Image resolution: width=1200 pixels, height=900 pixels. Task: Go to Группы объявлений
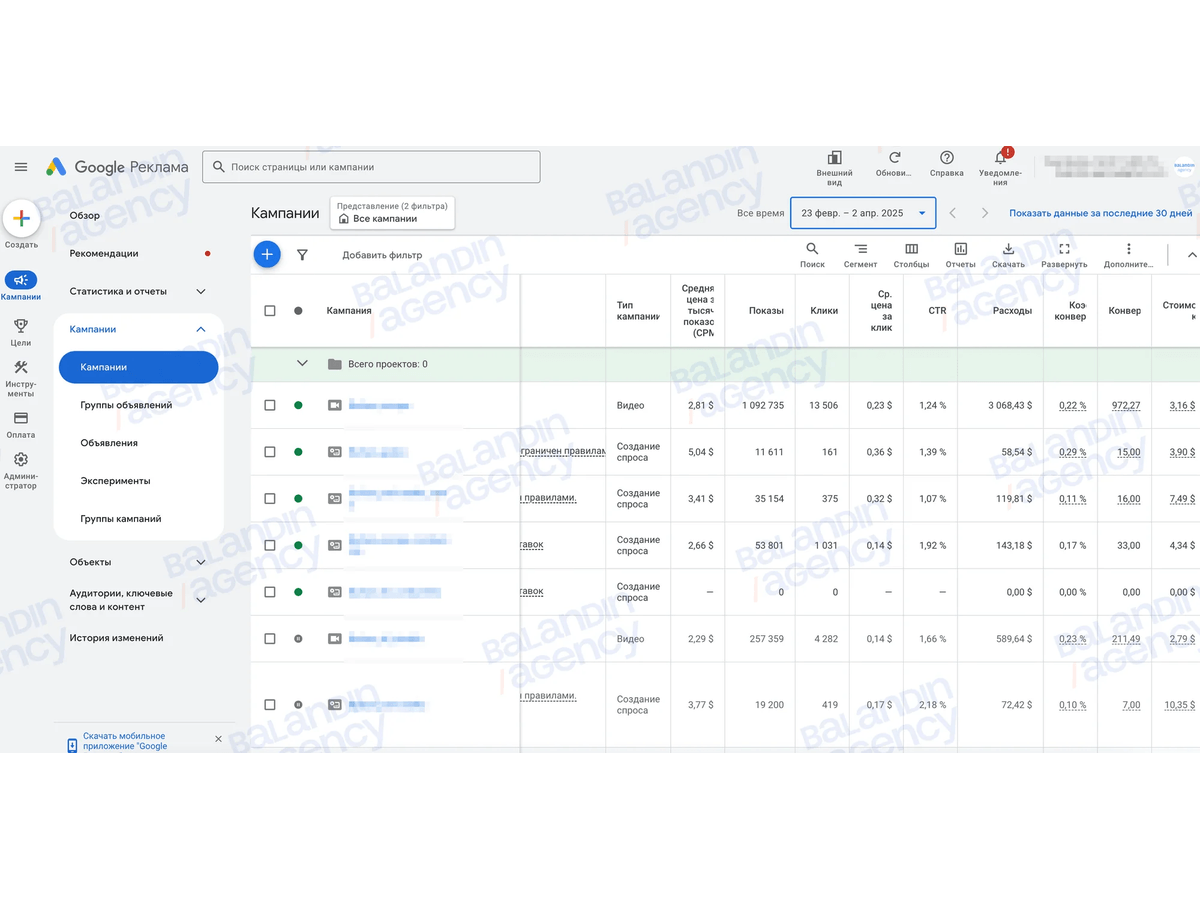tap(126, 405)
